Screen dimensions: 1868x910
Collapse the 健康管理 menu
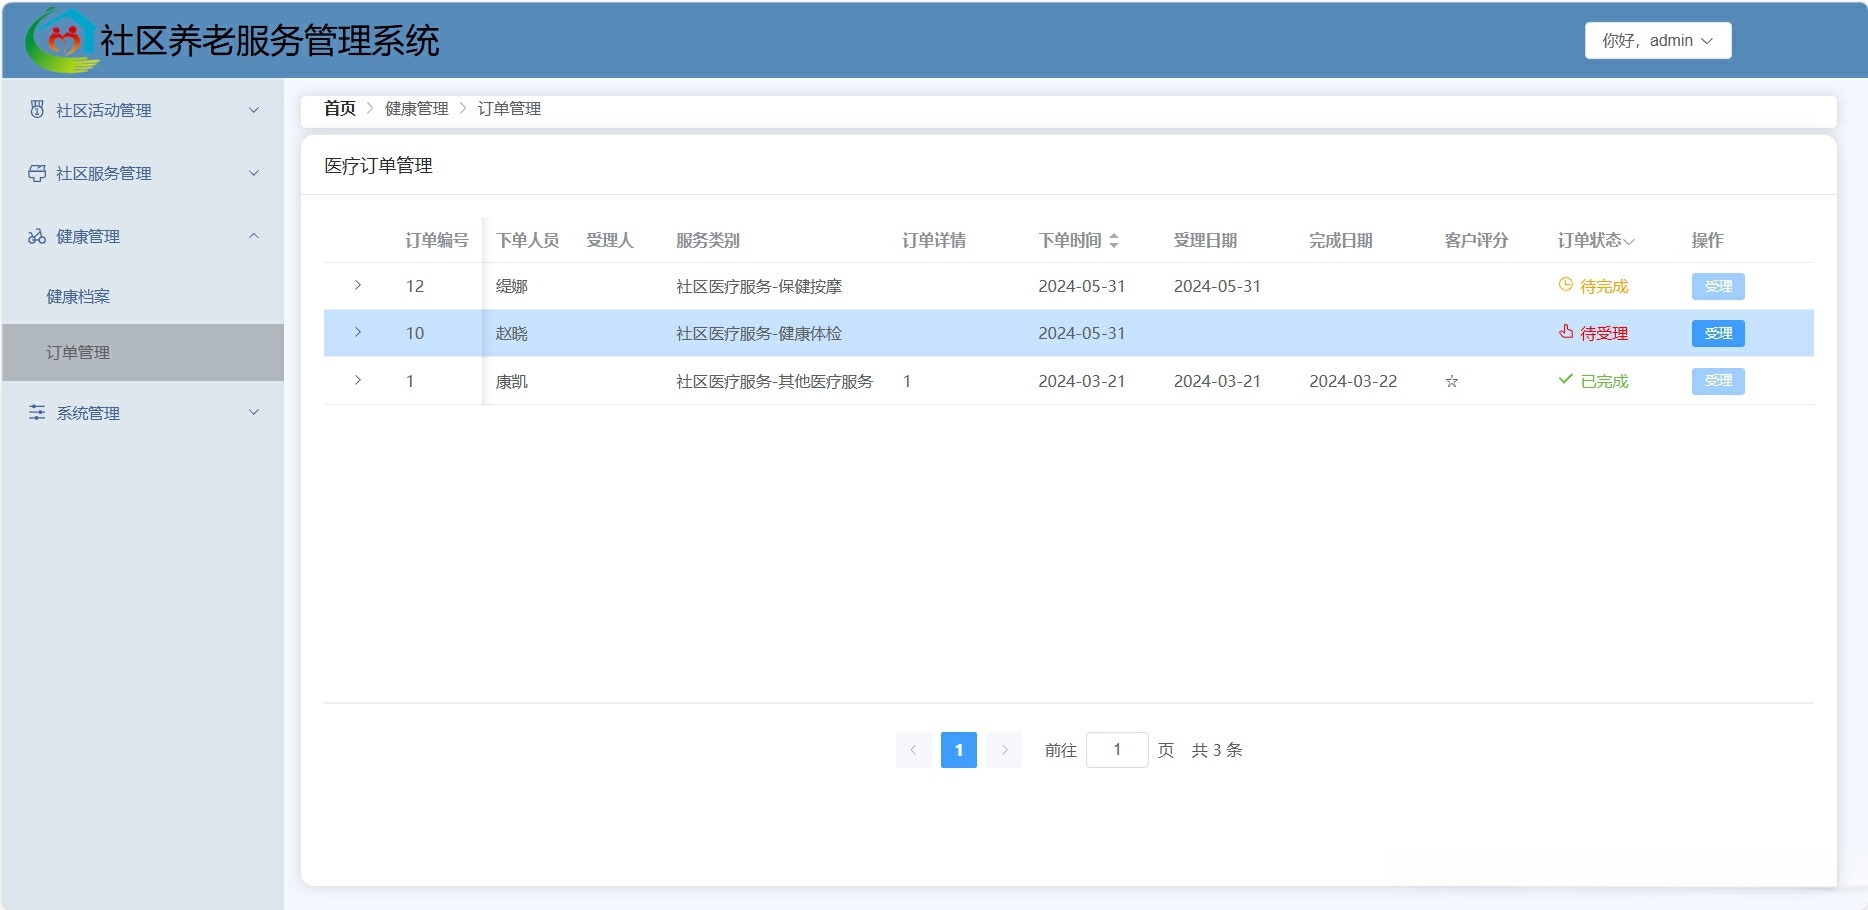click(254, 236)
